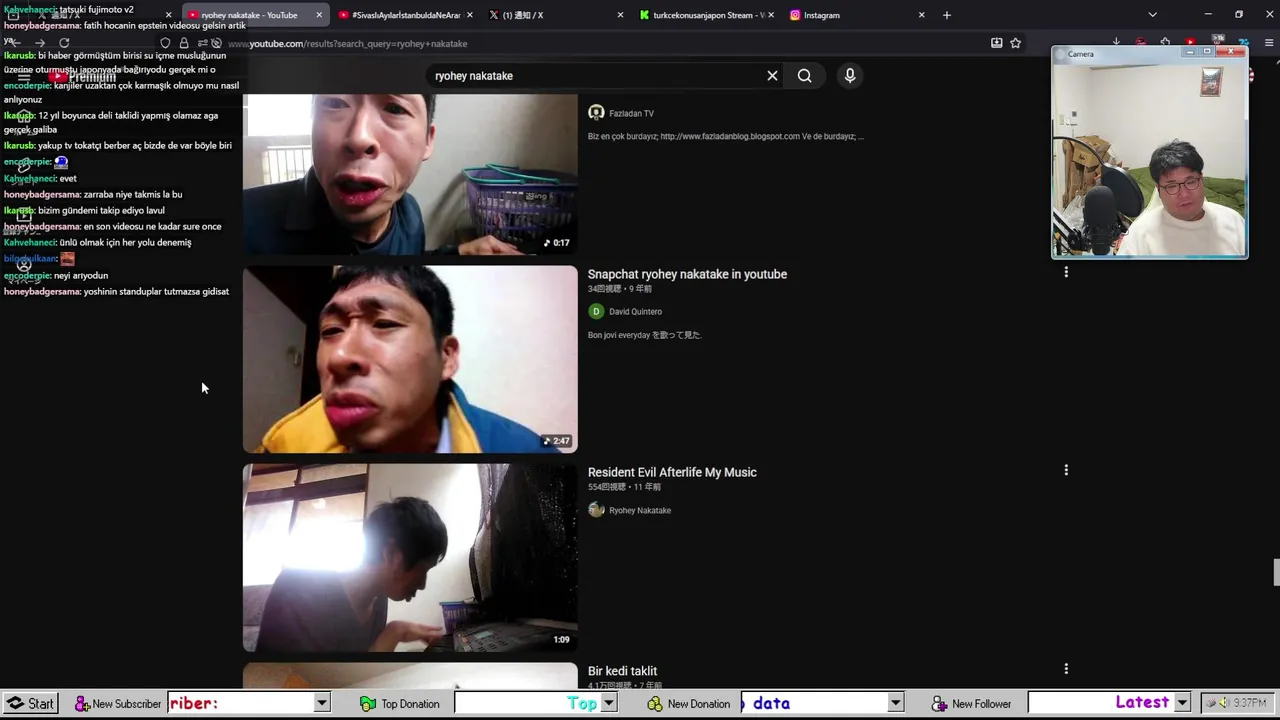Open Fazladan TV channel name link
The image size is (1280, 720).
631,114
